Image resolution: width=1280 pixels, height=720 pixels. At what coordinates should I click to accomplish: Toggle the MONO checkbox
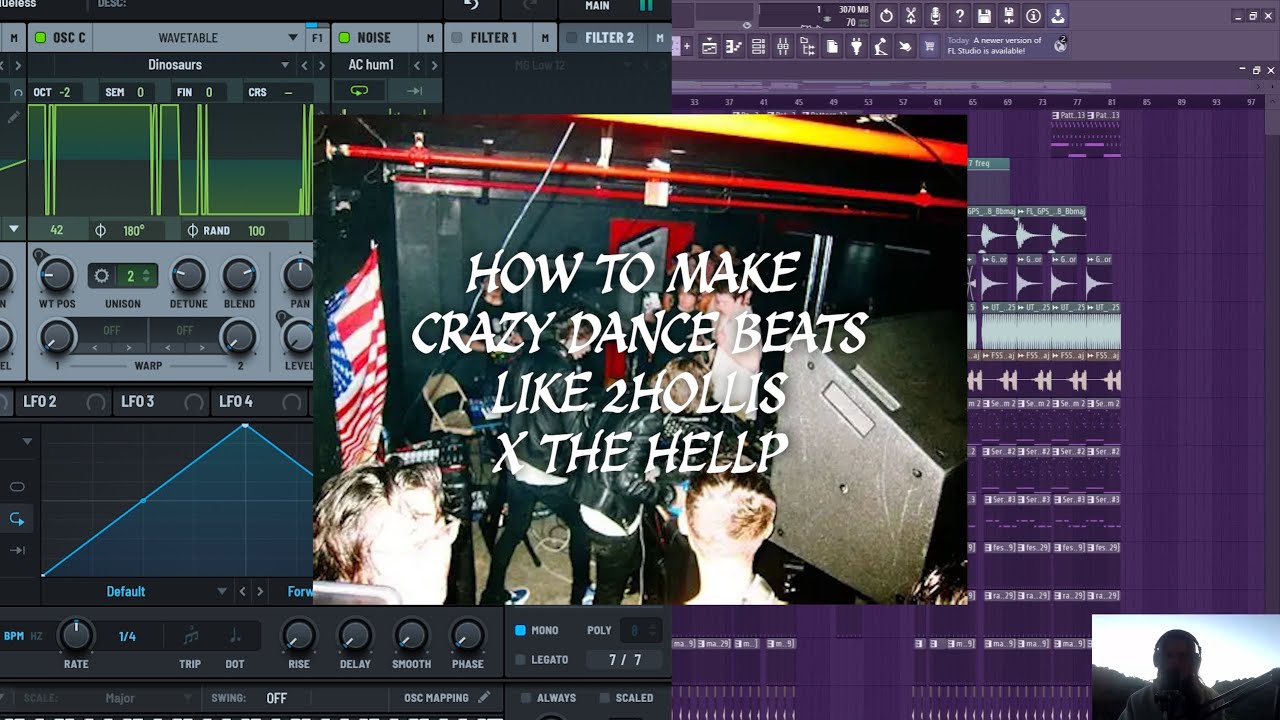tap(520, 630)
